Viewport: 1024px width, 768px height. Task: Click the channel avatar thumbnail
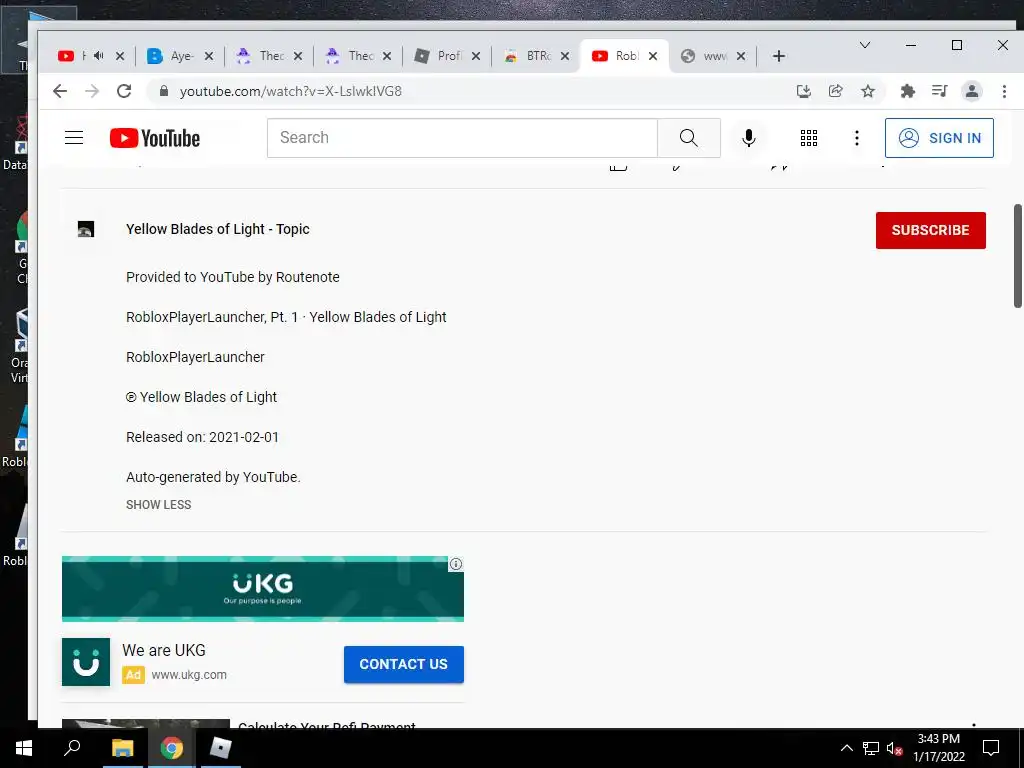click(x=86, y=229)
